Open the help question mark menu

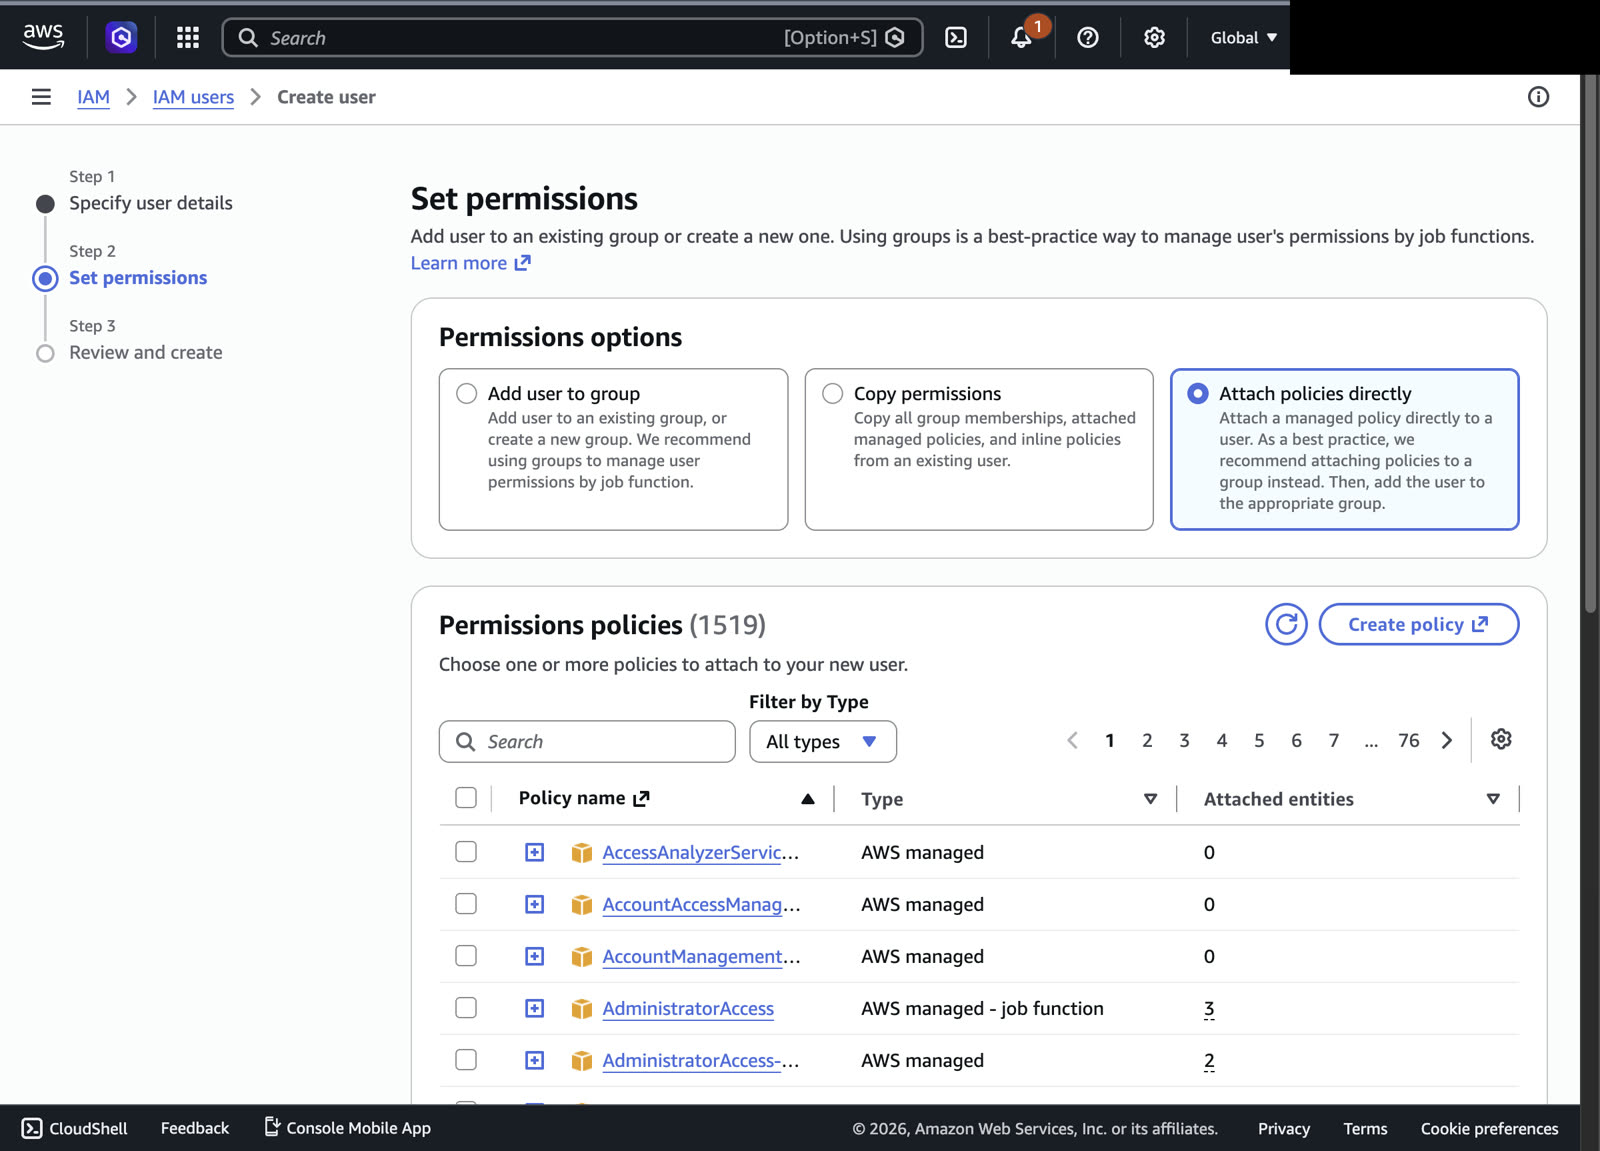tap(1088, 37)
